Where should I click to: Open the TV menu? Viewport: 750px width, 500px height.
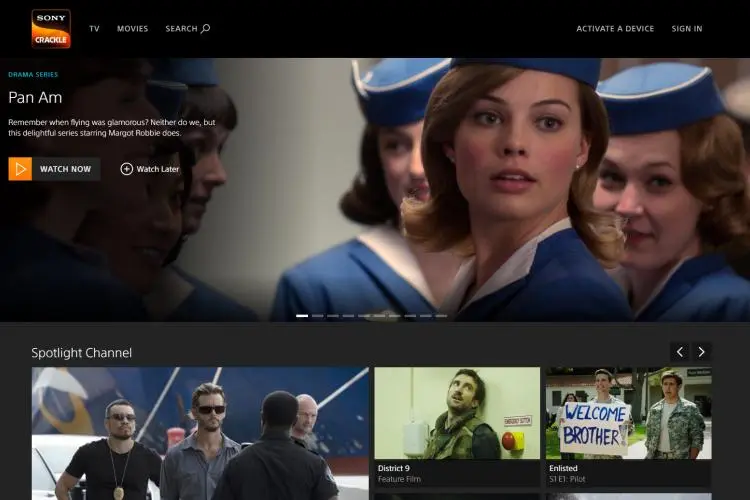pyautogui.click(x=94, y=29)
